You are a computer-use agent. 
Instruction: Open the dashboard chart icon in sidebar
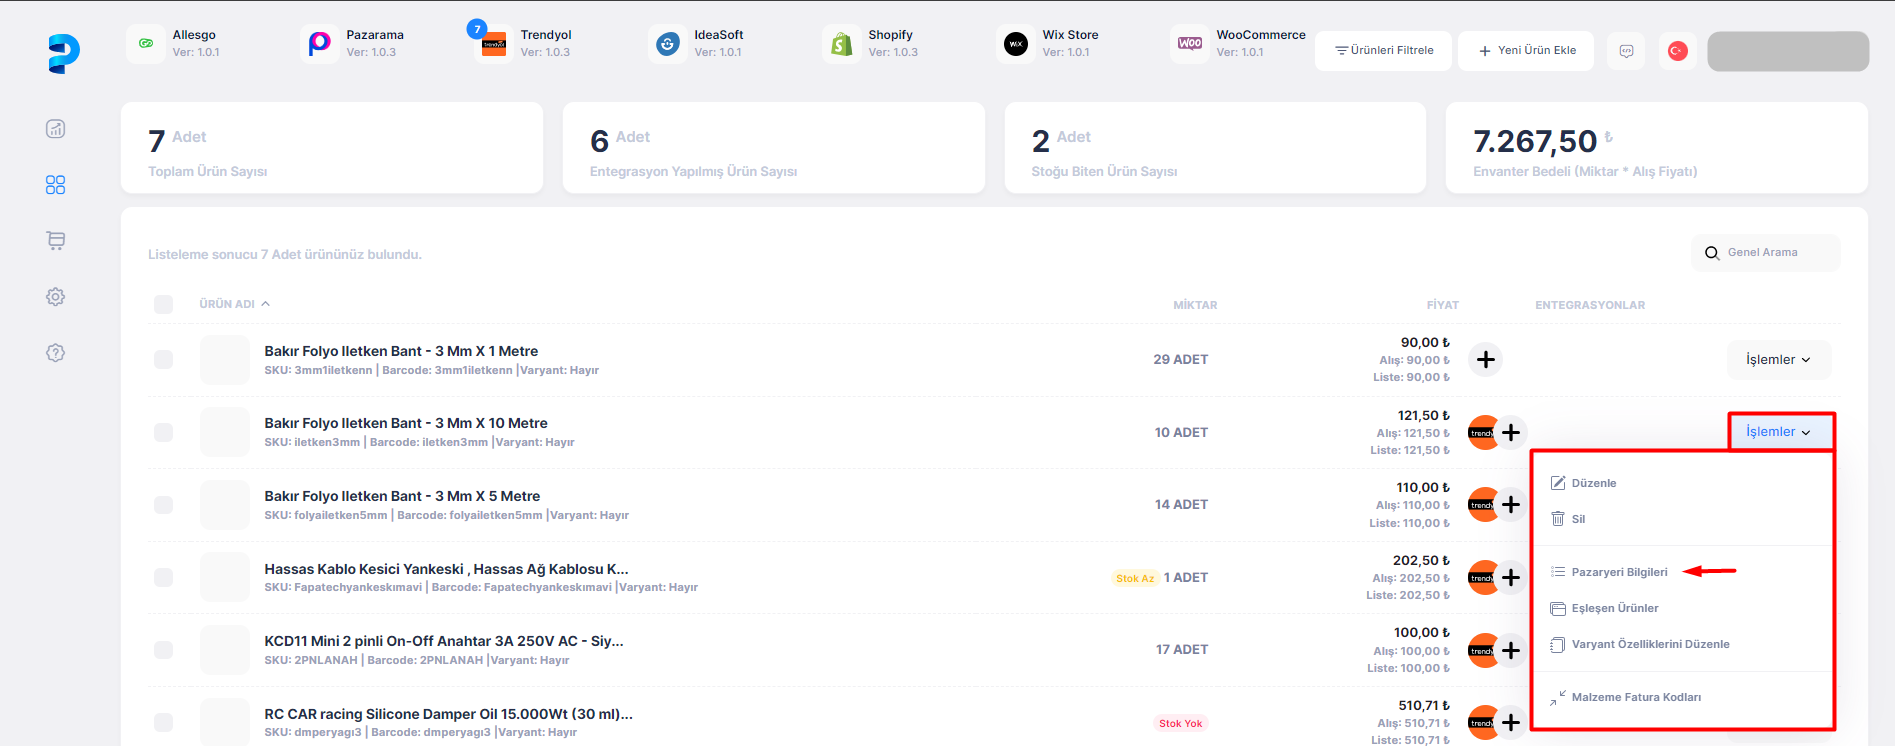coord(56,129)
